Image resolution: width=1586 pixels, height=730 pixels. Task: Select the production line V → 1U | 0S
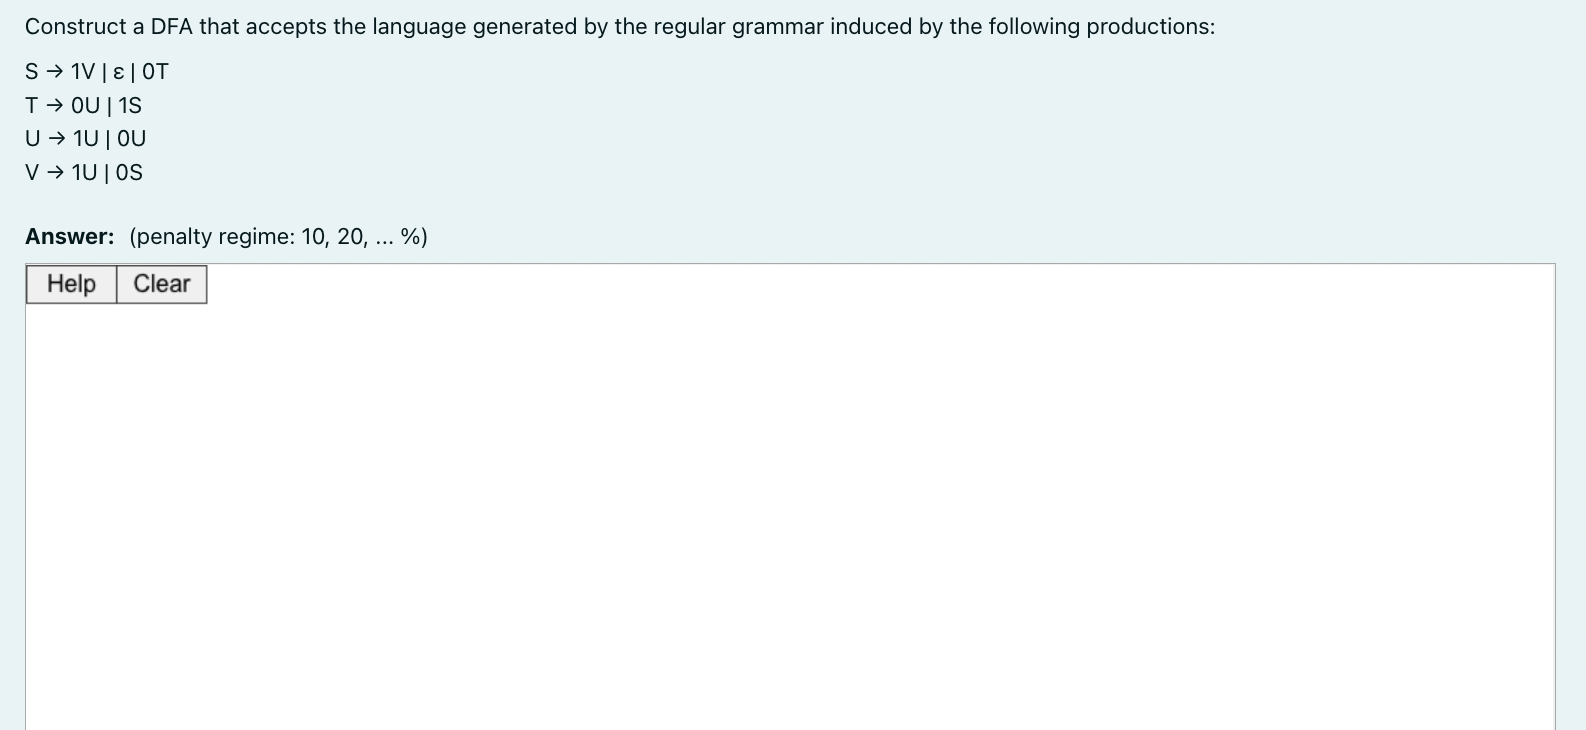coord(83,172)
